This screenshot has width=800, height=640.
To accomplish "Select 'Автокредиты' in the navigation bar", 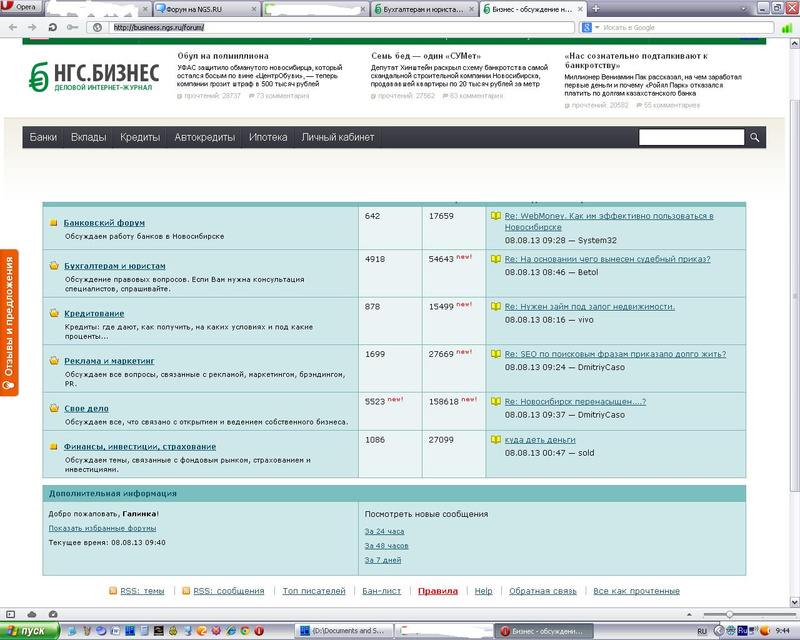I will 204,138.
